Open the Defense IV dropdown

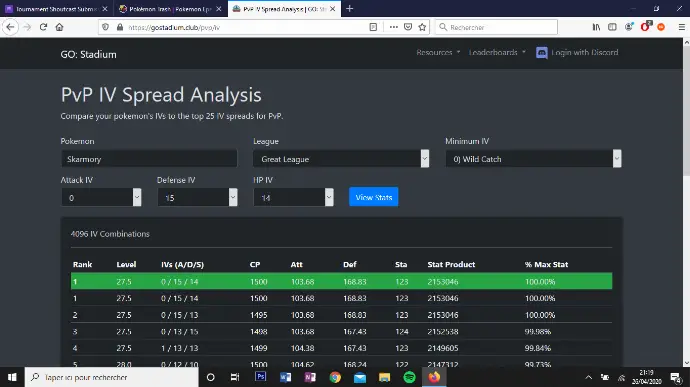198,197
